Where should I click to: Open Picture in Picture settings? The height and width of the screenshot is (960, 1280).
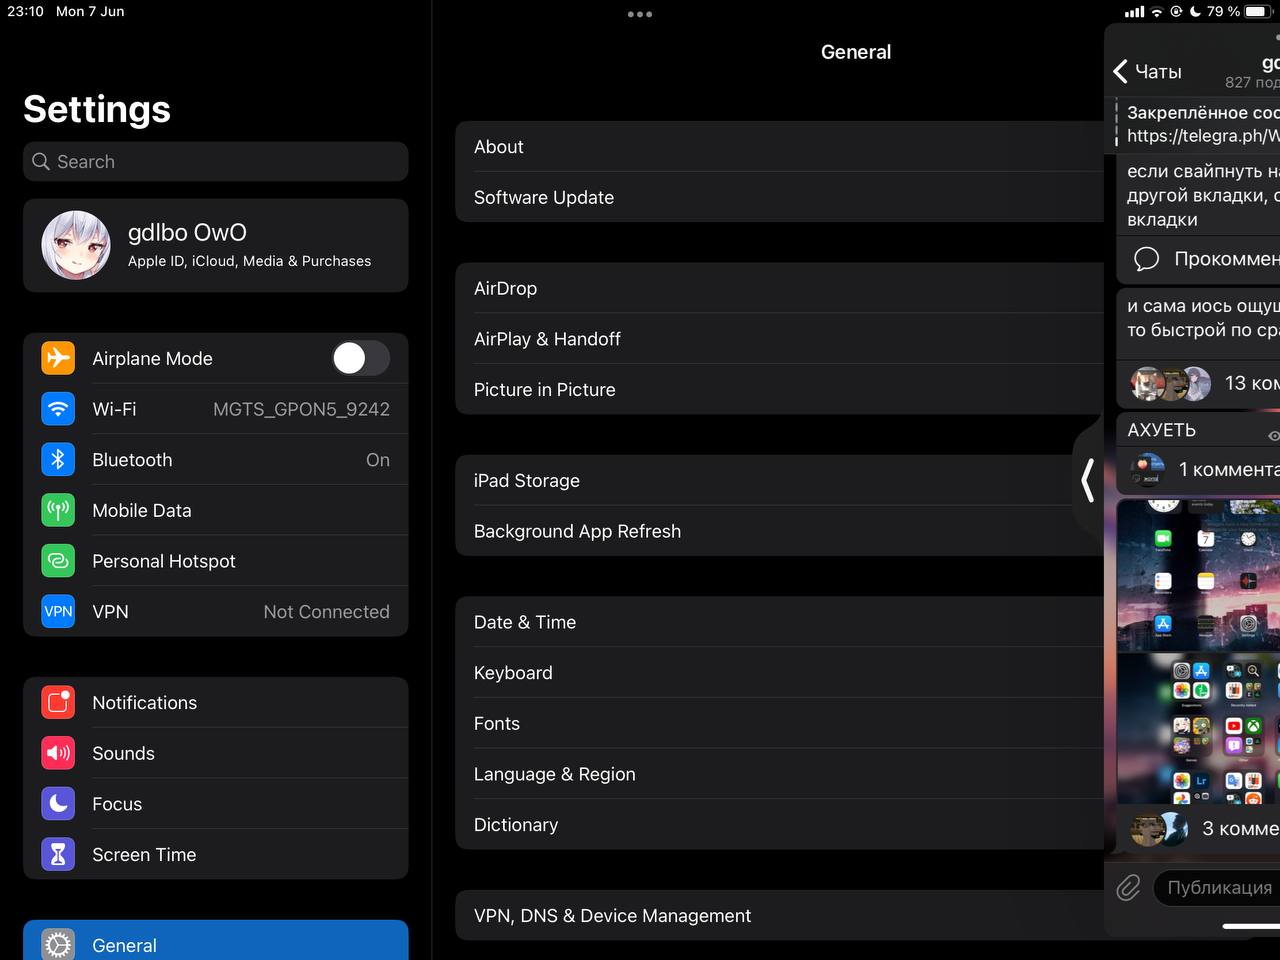coord(780,389)
